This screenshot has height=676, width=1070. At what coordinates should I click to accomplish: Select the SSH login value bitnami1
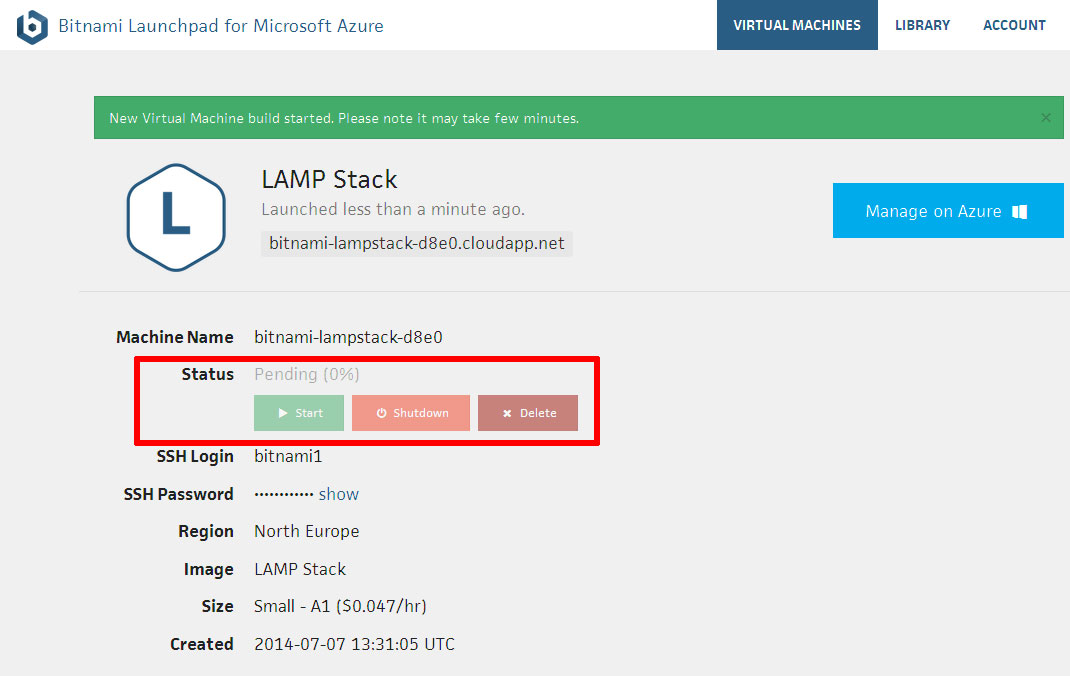tap(288, 456)
